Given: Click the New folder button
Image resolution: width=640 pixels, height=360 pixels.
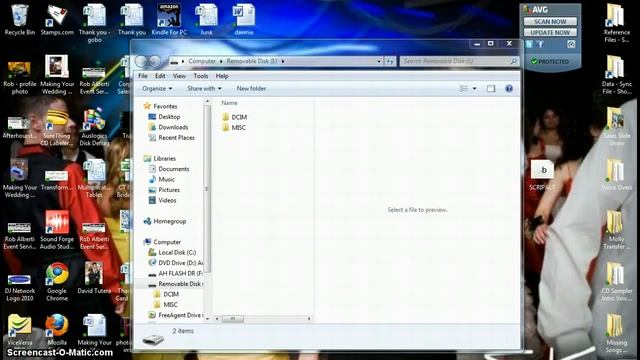Looking at the screenshot, I should 251,89.
